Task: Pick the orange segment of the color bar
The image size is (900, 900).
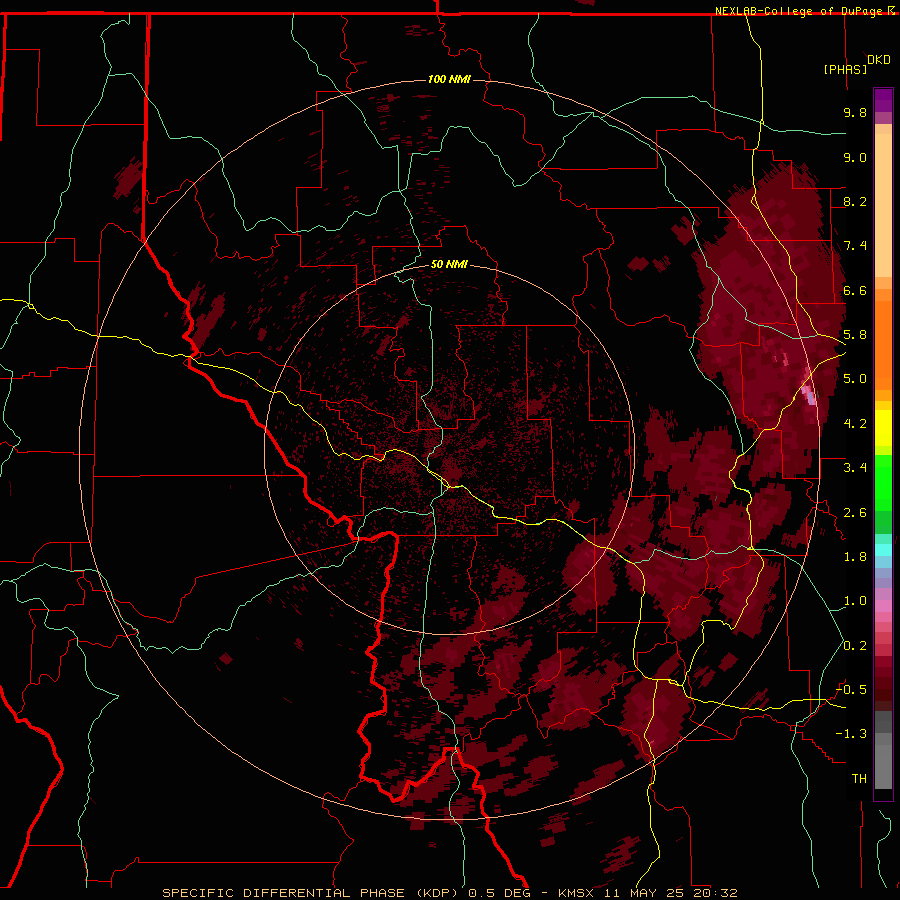Action: pos(883,344)
